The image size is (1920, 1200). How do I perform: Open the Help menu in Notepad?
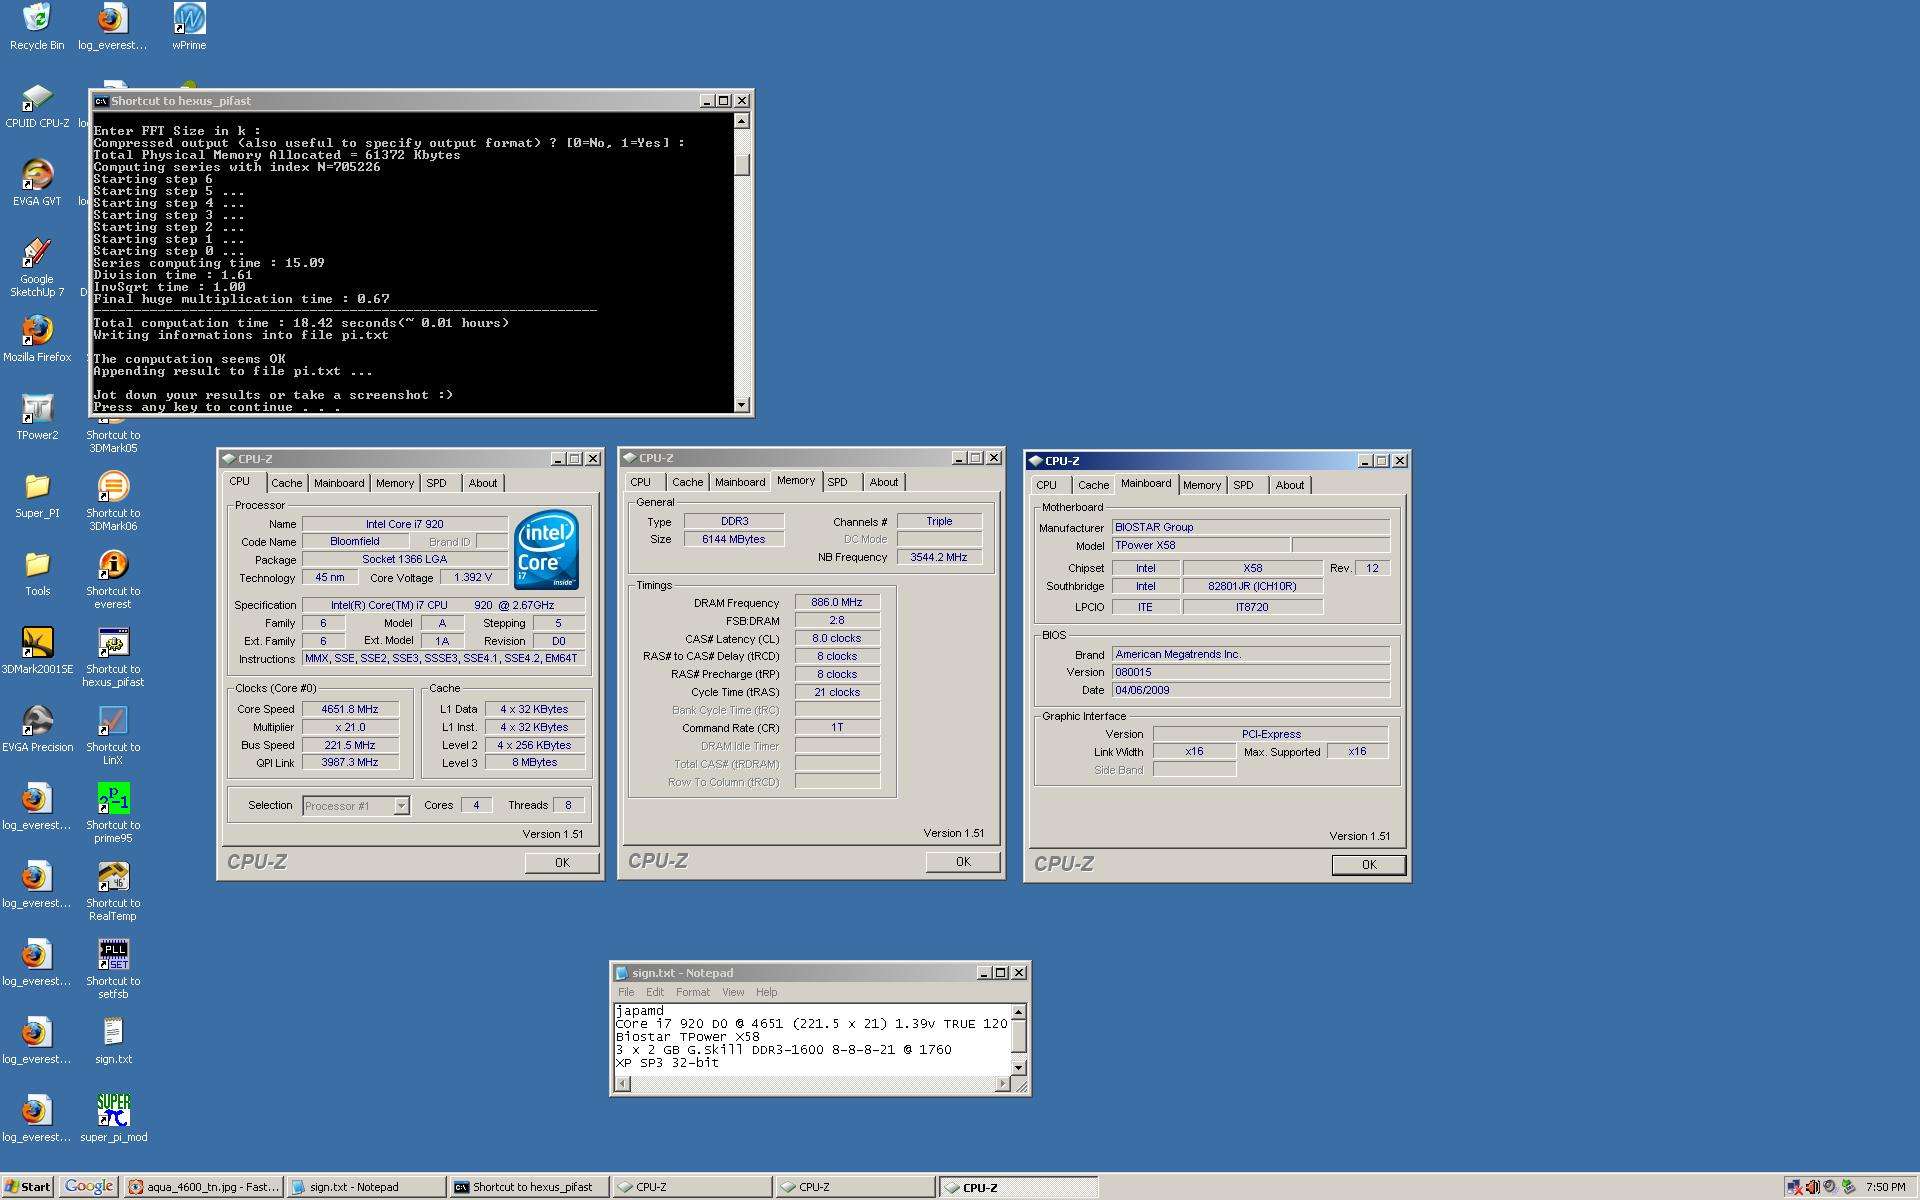click(766, 992)
